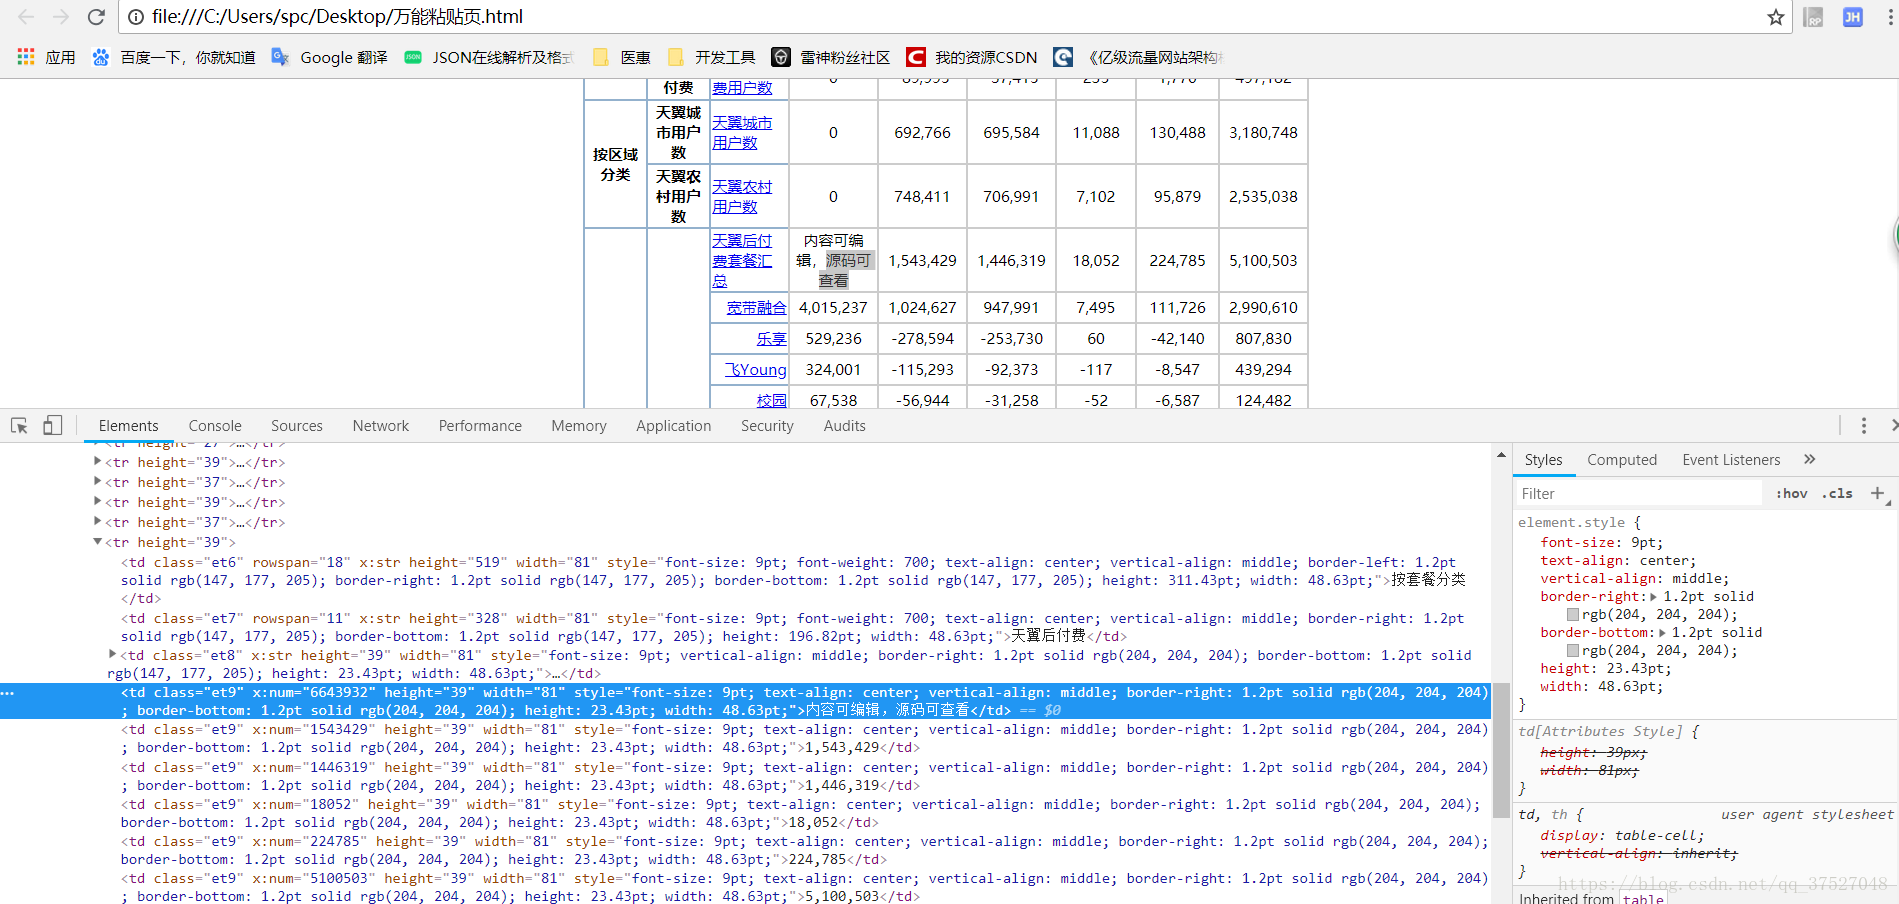1899x904 pixels.
Task: Open the grey RP extension icon
Action: pos(1813,17)
